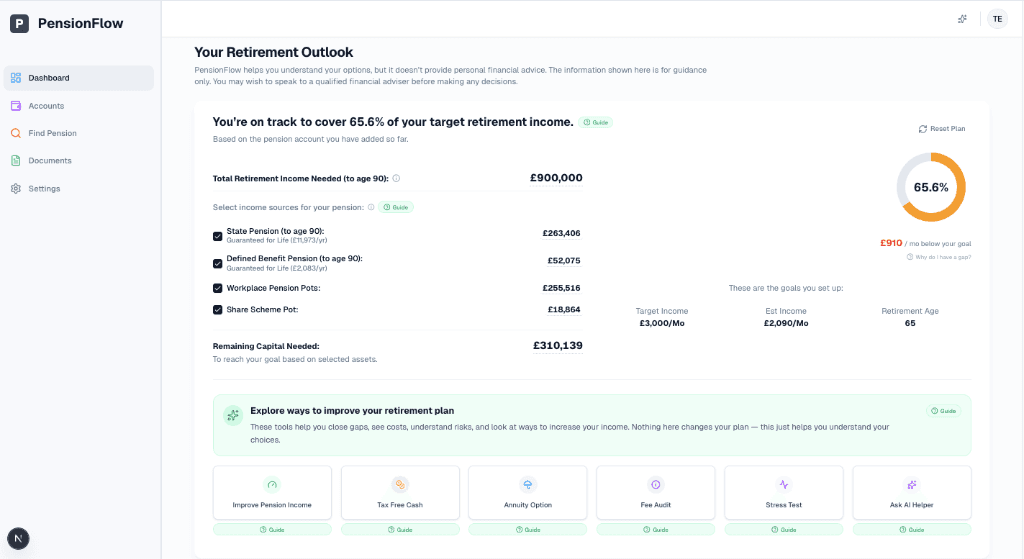Open Guide under Annuity Option
Viewport: 1024px width, 559px height.
(528, 530)
